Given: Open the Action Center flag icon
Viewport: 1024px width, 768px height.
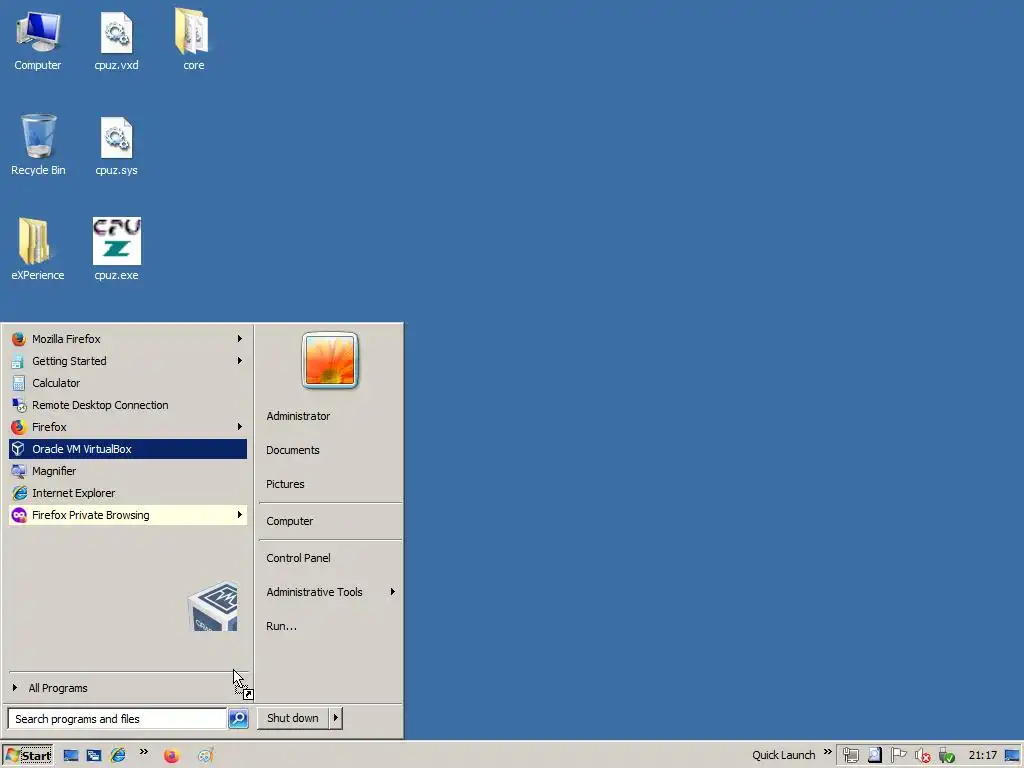Looking at the screenshot, I should click(899, 756).
